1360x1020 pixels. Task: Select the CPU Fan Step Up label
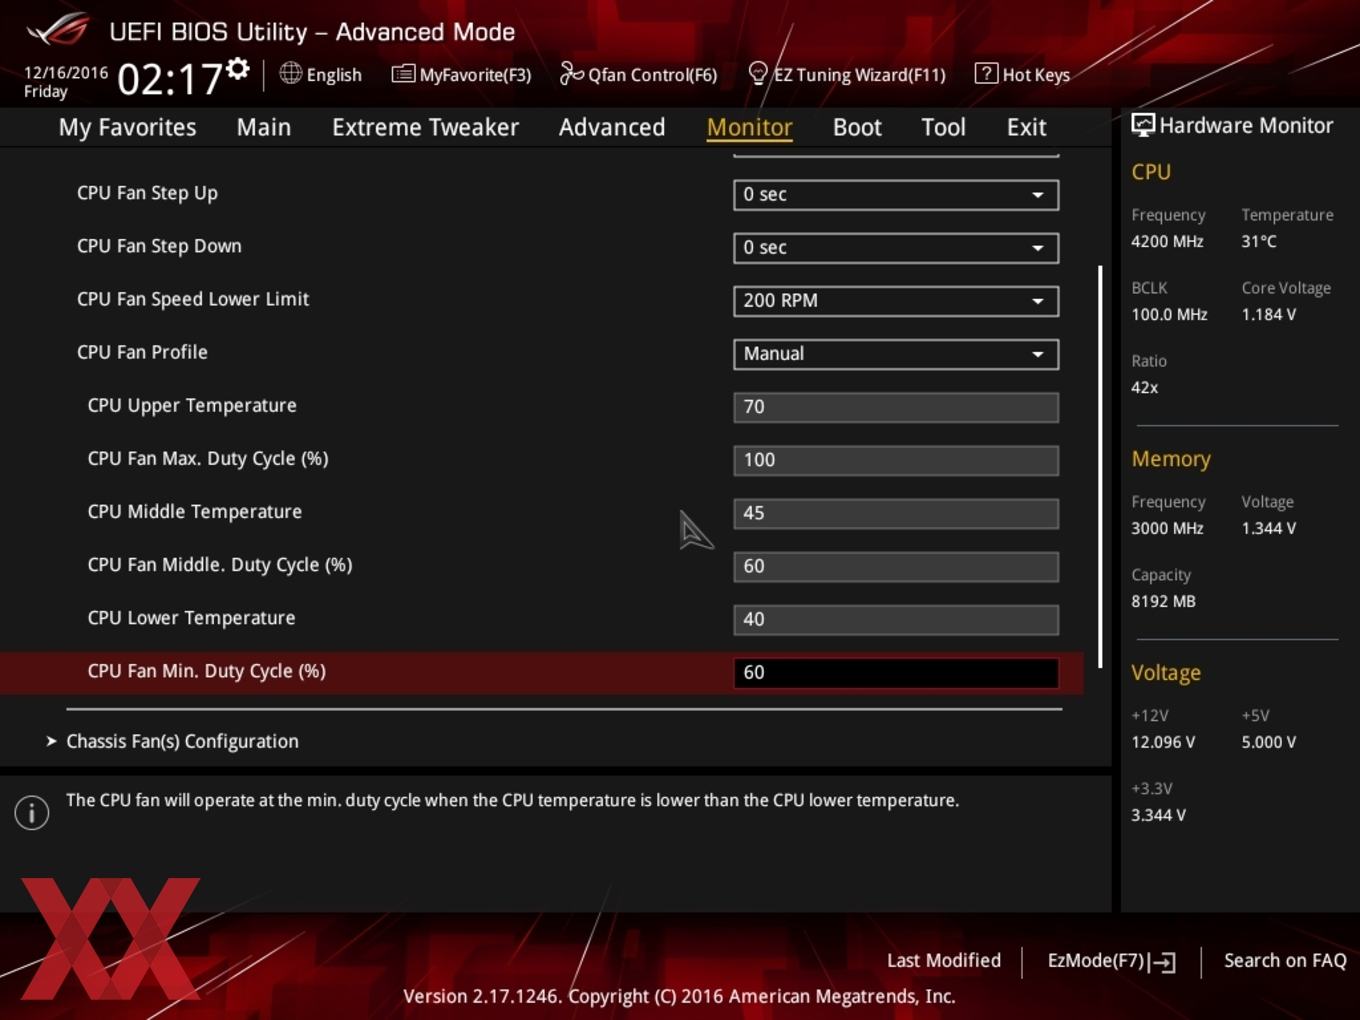(147, 193)
